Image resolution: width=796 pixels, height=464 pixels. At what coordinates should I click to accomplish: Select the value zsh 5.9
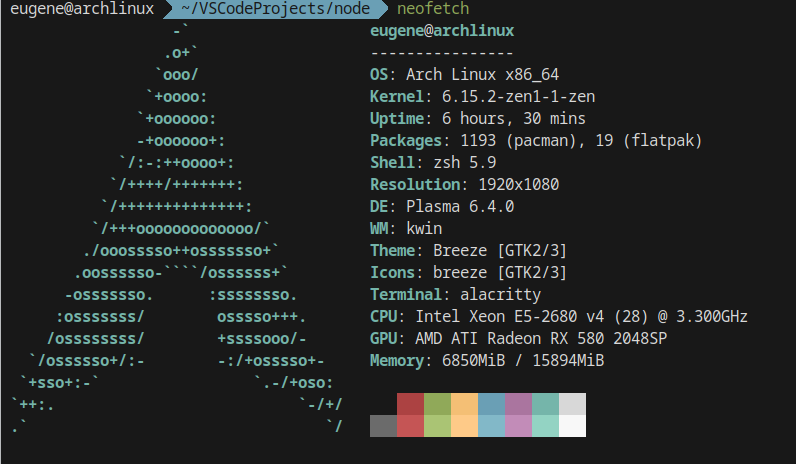click(465, 162)
